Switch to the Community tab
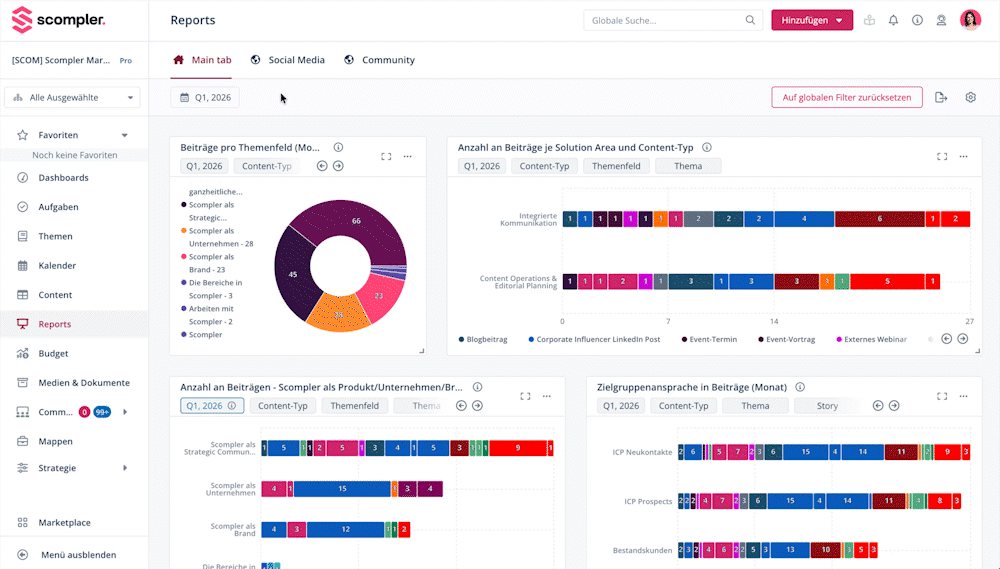This screenshot has width=1000, height=569. (x=379, y=60)
